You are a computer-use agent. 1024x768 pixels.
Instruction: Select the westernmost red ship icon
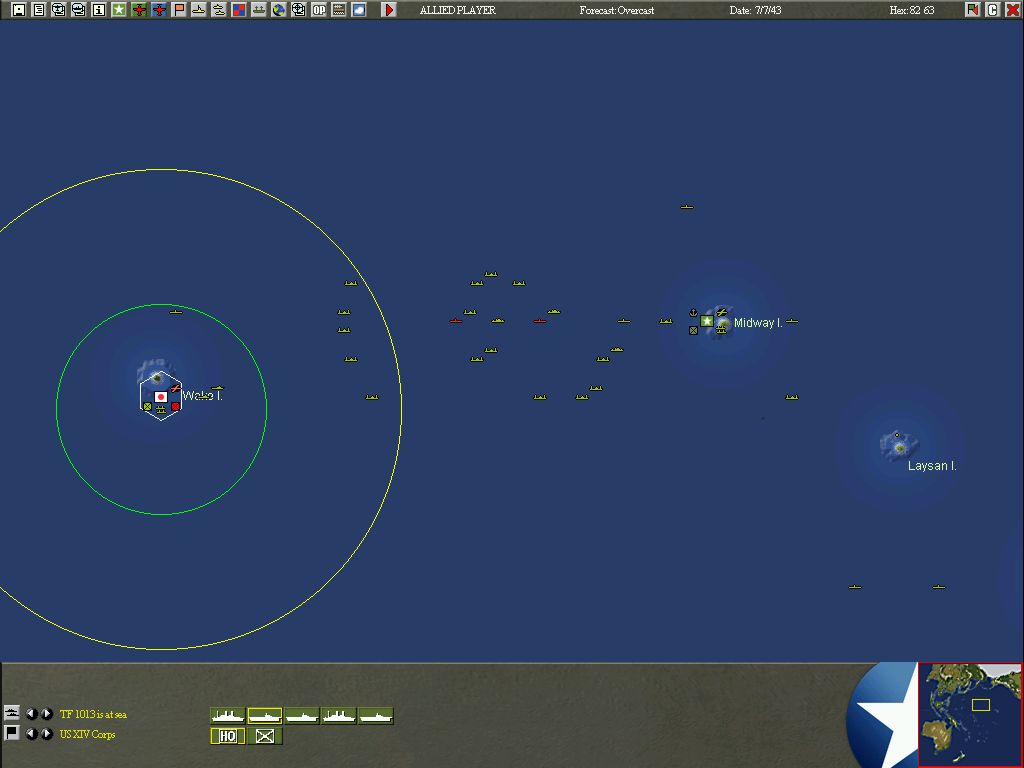(456, 321)
